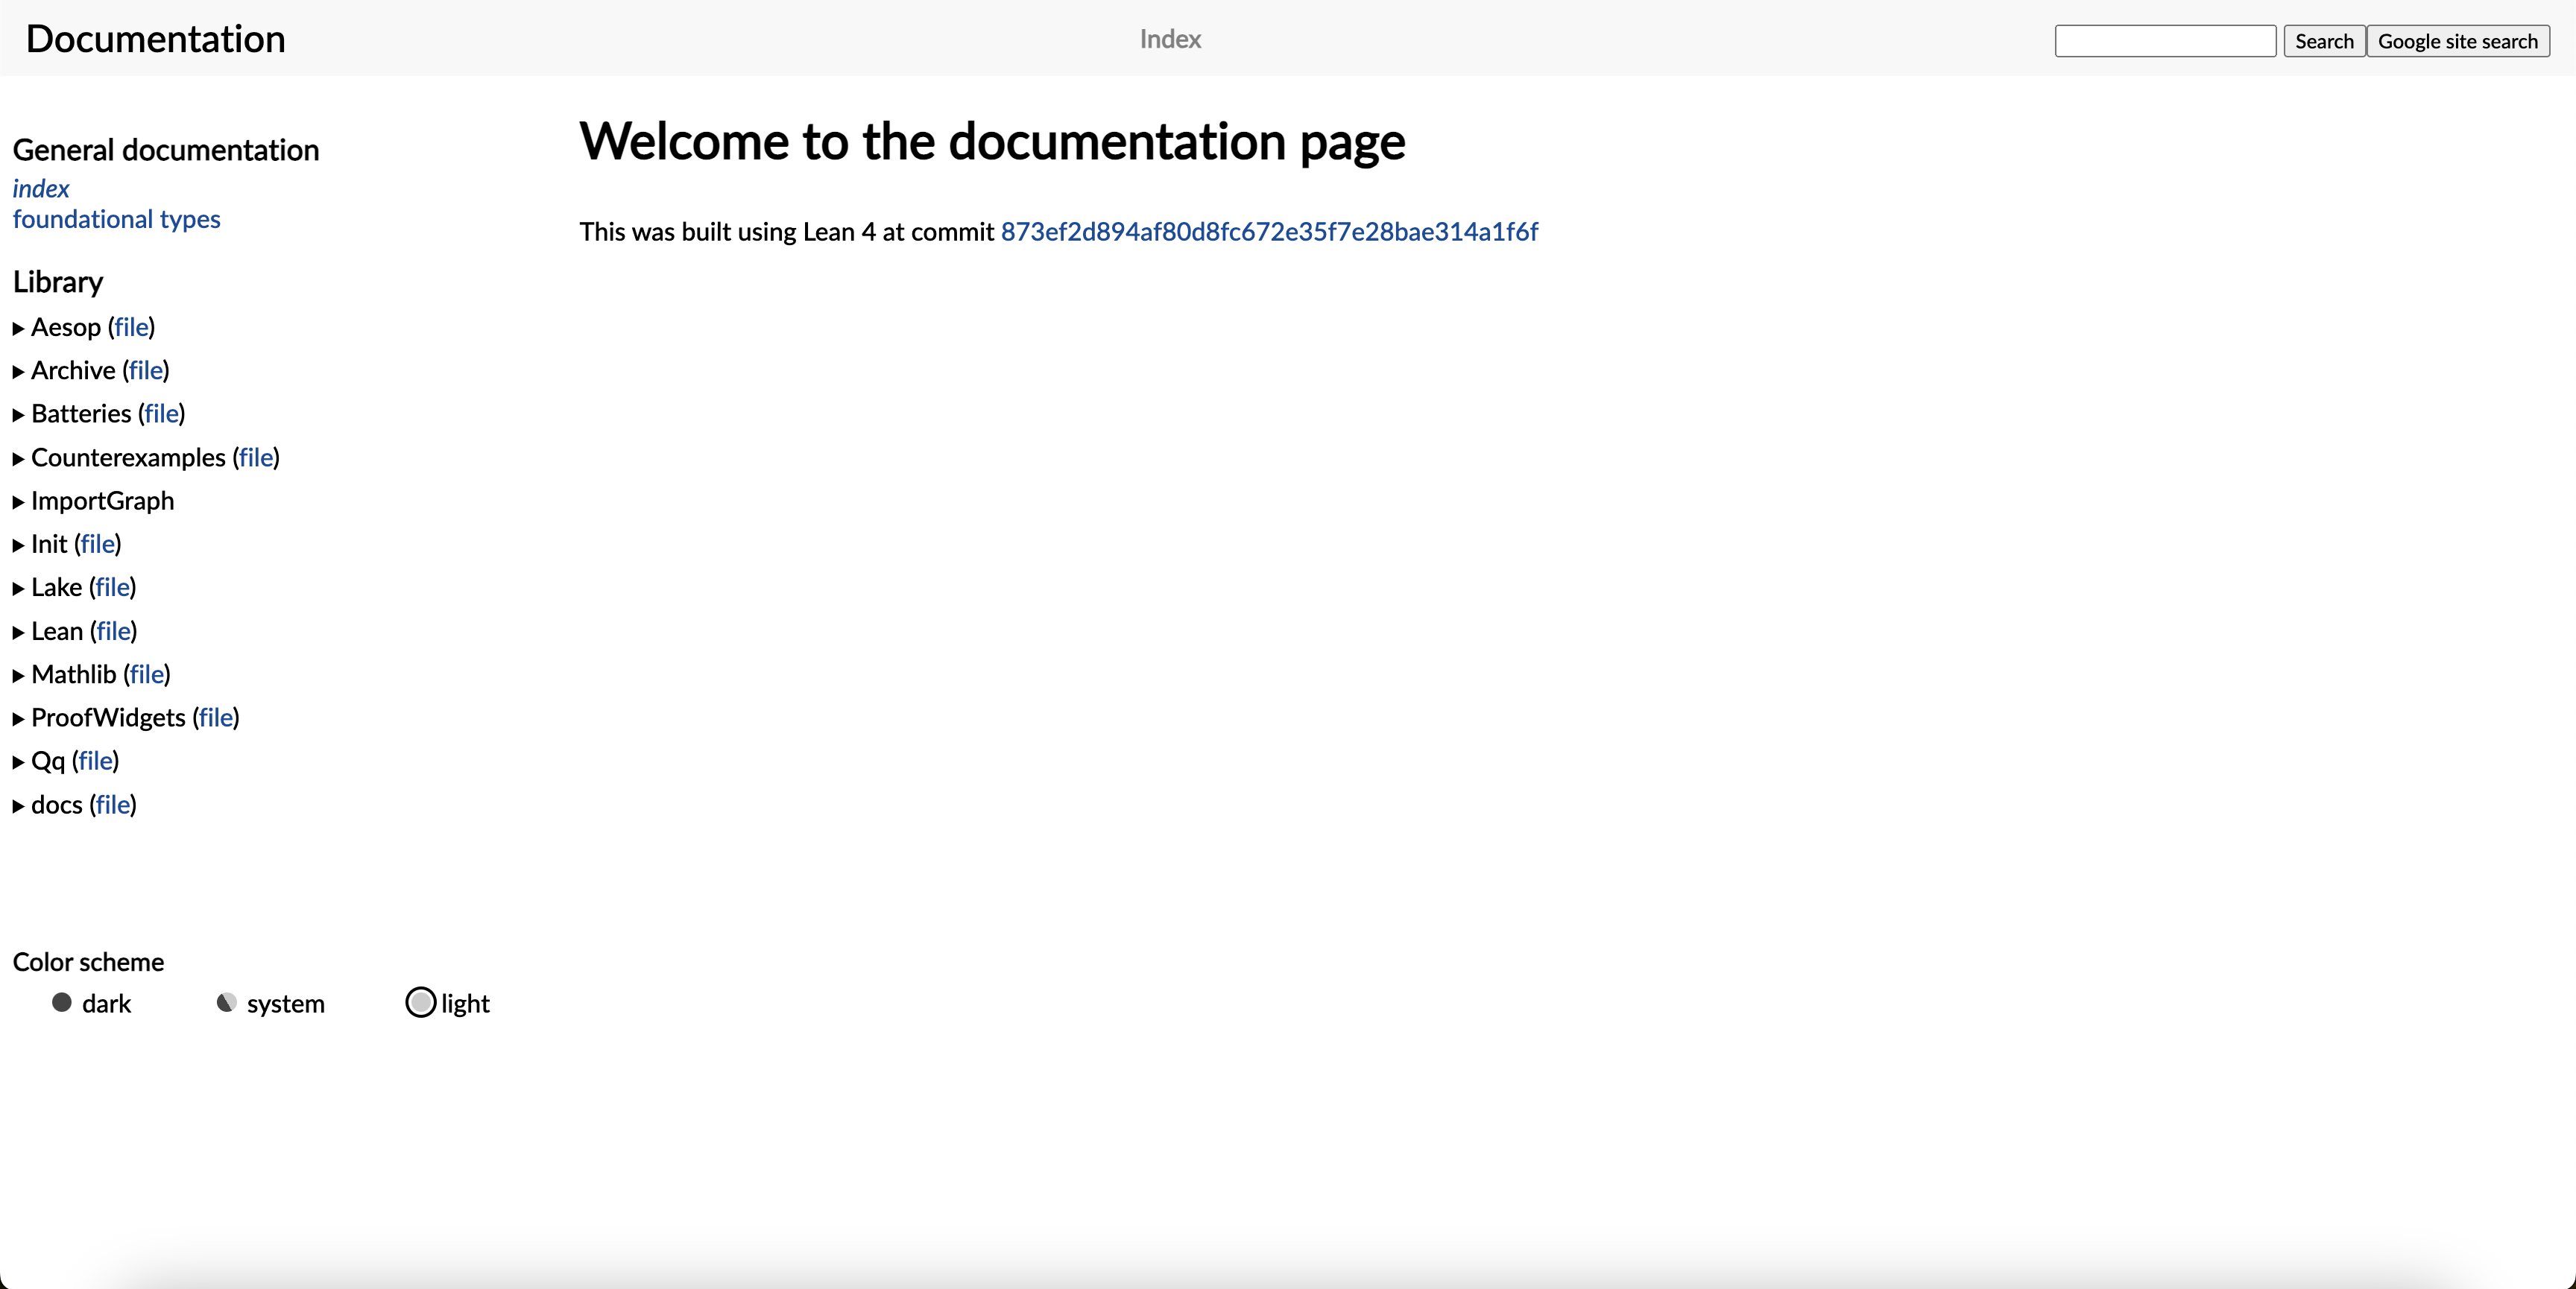Open the docs file link
This screenshot has height=1289, width=2576.
click(x=113, y=804)
